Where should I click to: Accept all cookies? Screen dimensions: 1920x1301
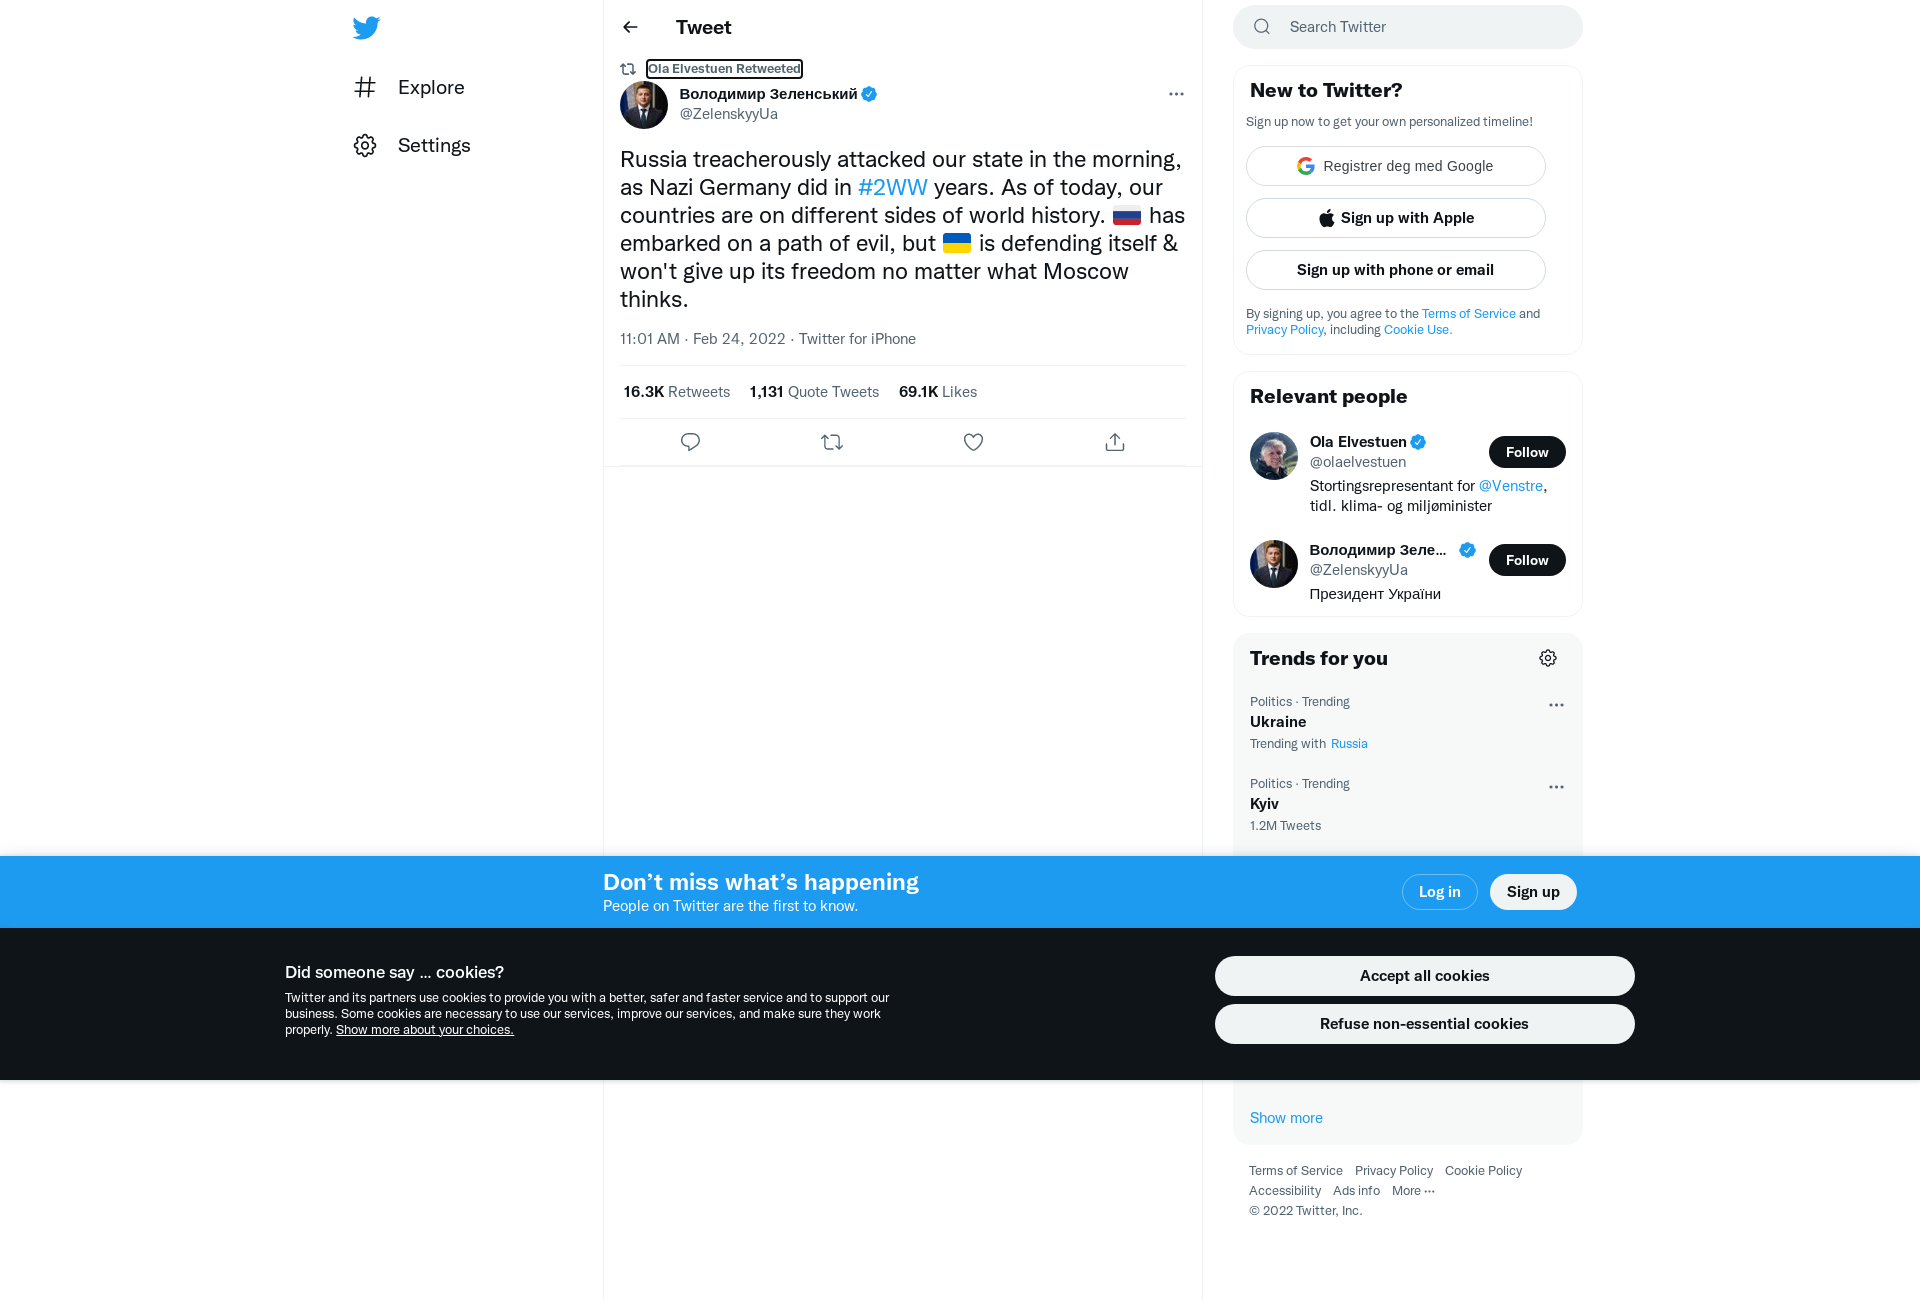[x=1424, y=976]
